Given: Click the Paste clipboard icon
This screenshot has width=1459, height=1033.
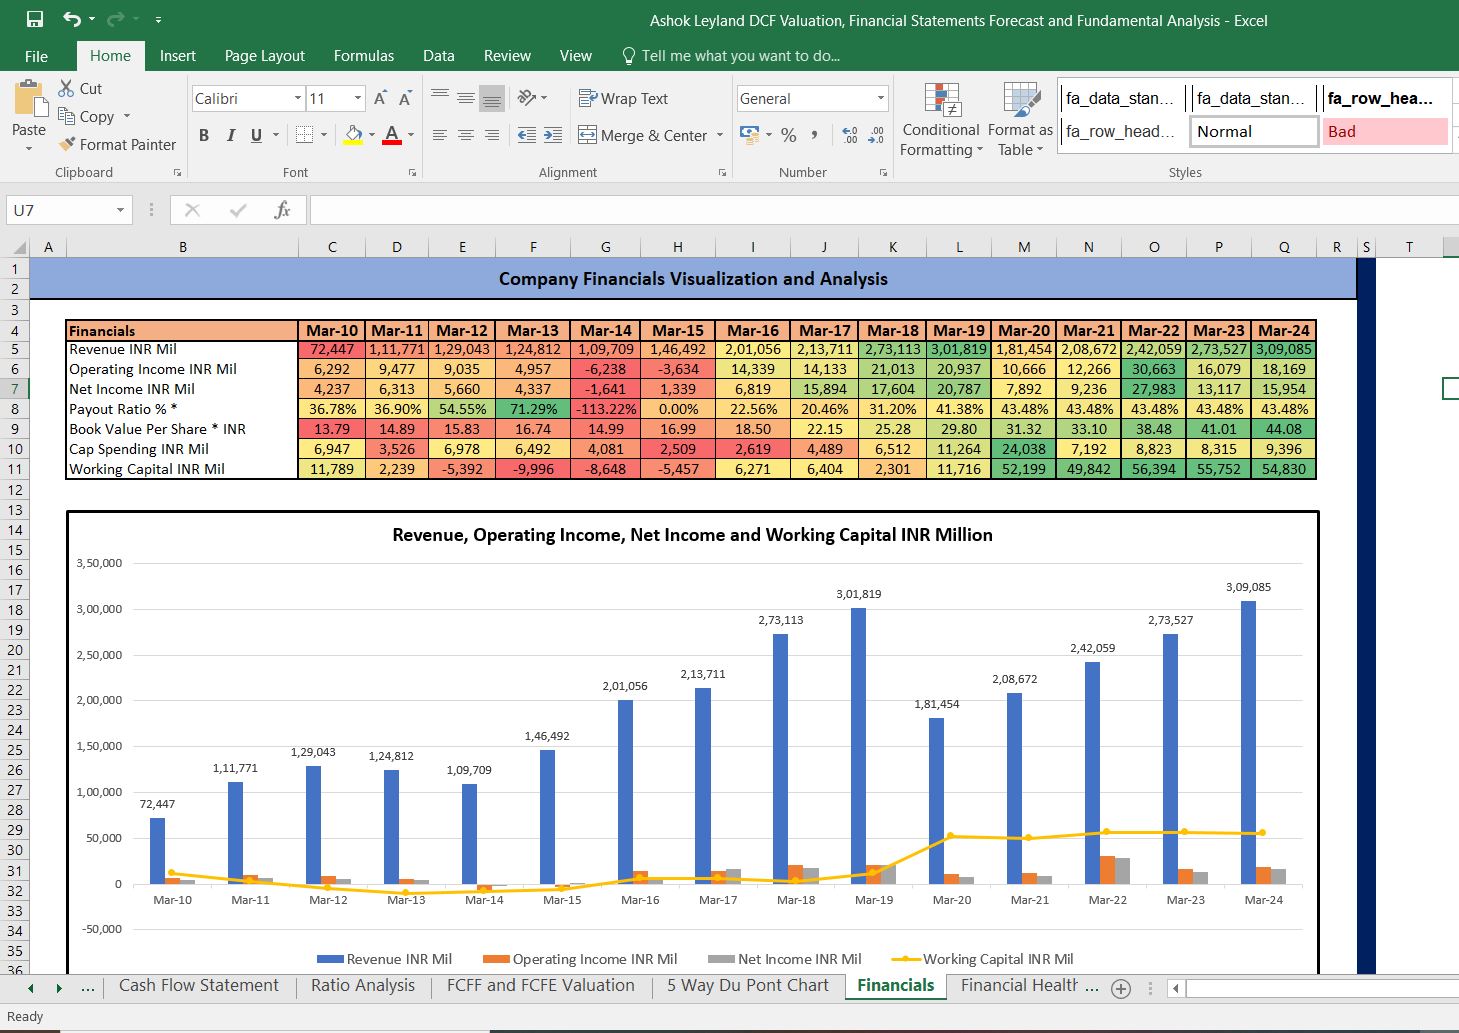Looking at the screenshot, I should coord(29,100).
